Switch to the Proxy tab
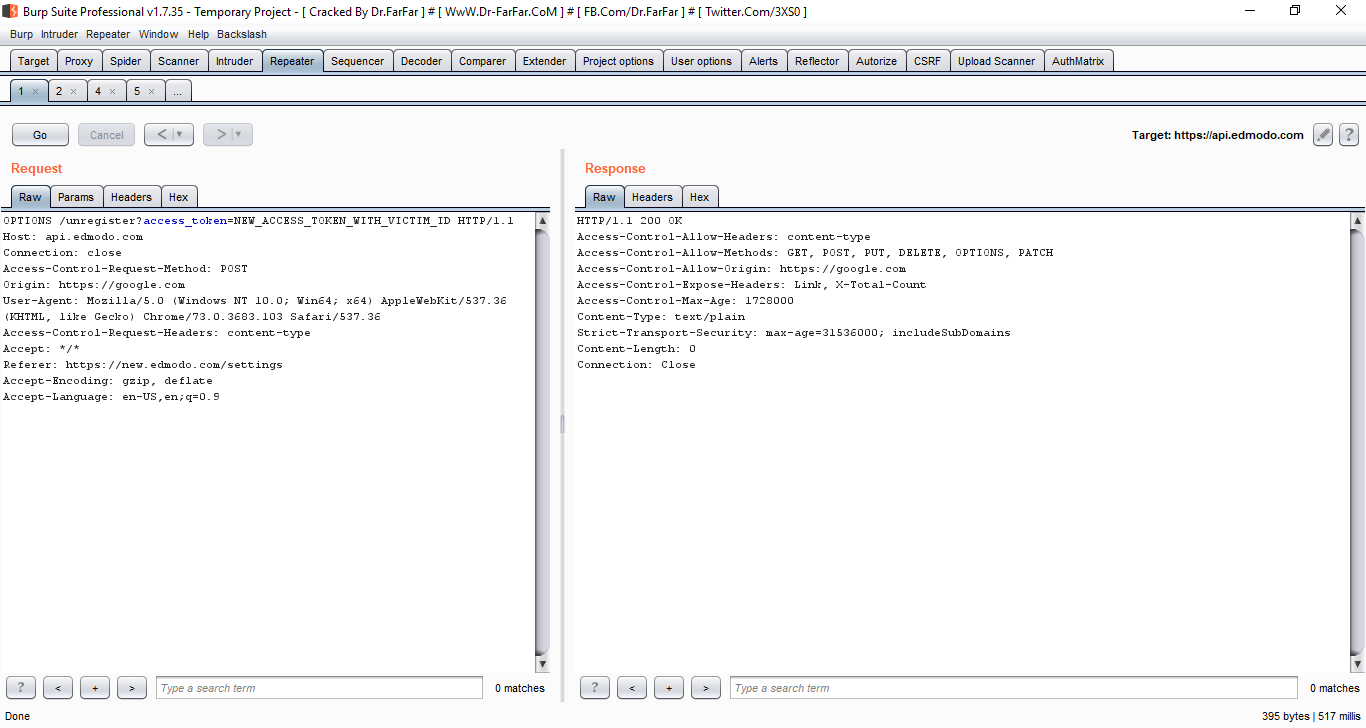 click(x=79, y=61)
